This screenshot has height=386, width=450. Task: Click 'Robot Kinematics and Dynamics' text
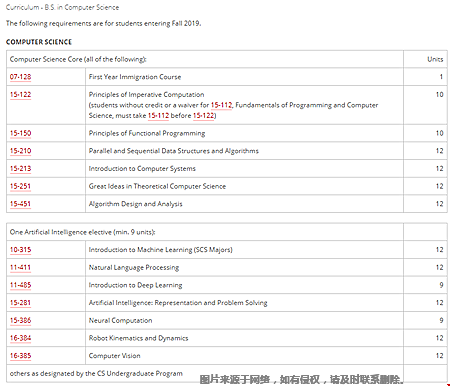point(138,338)
